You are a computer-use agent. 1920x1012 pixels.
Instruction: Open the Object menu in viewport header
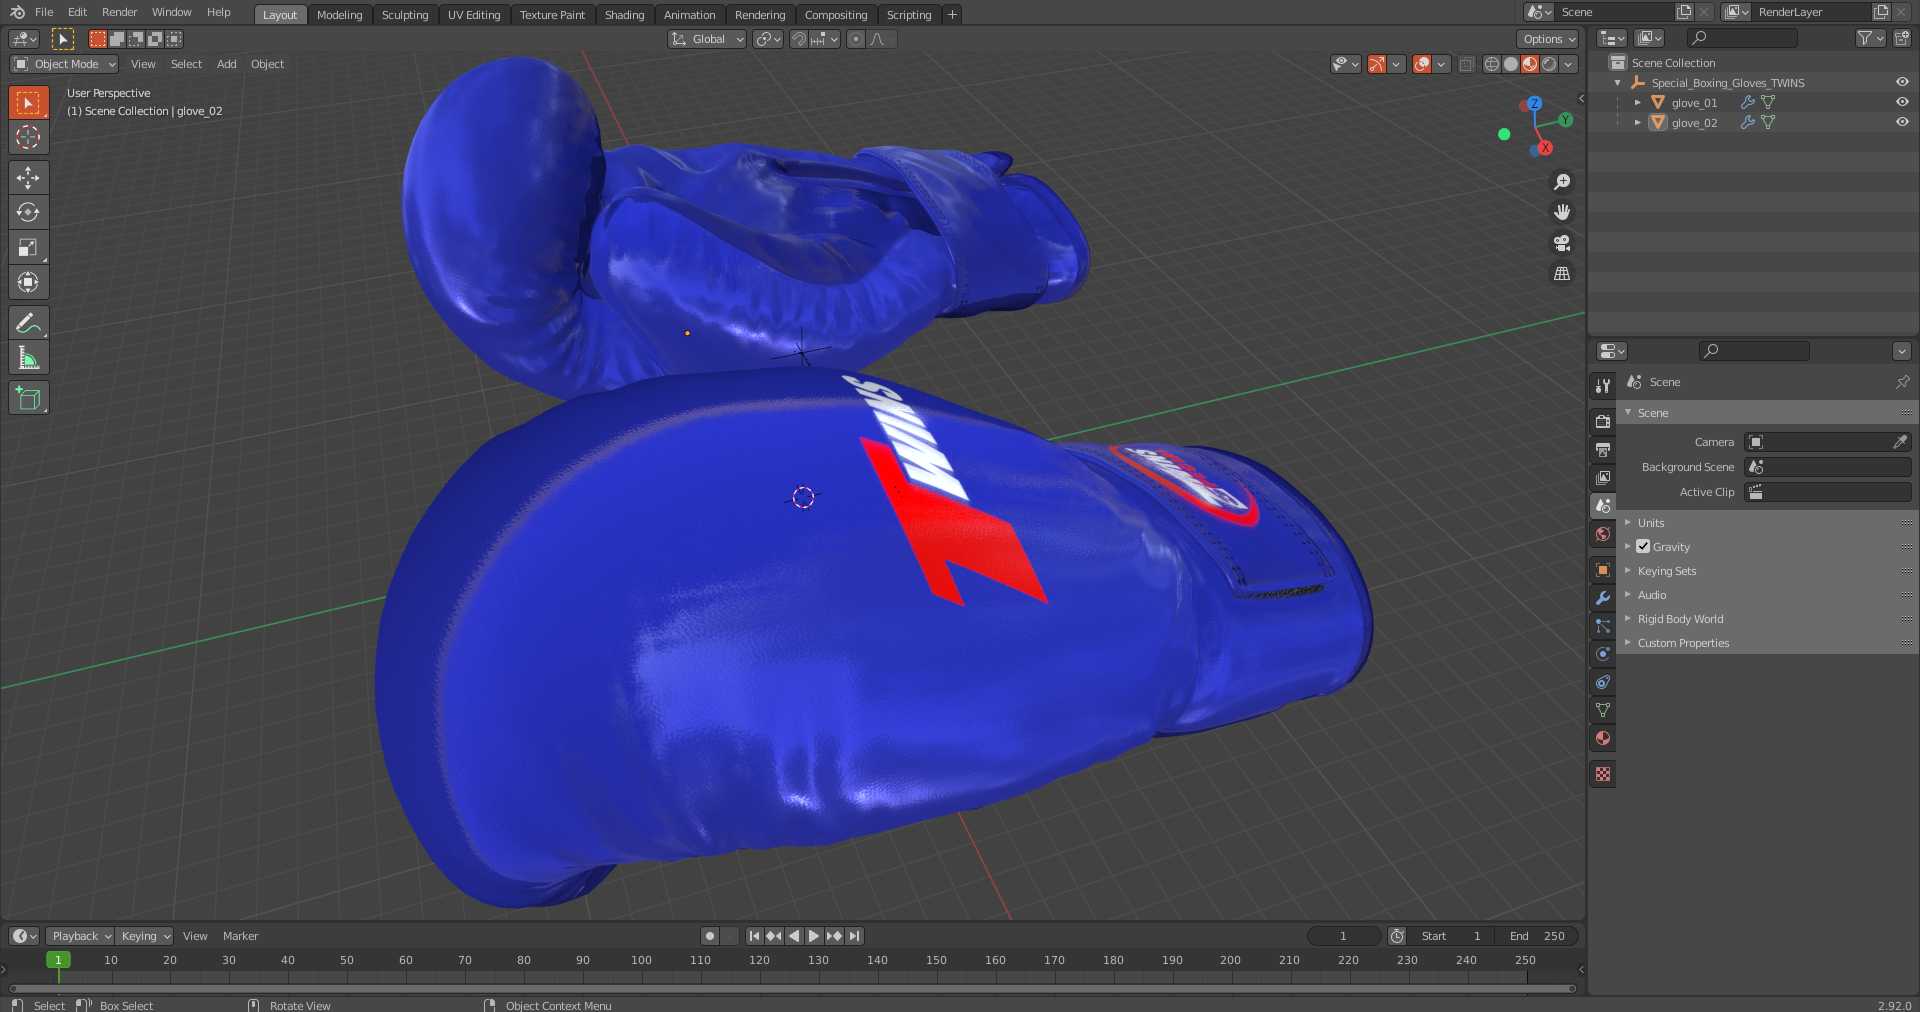(x=267, y=64)
